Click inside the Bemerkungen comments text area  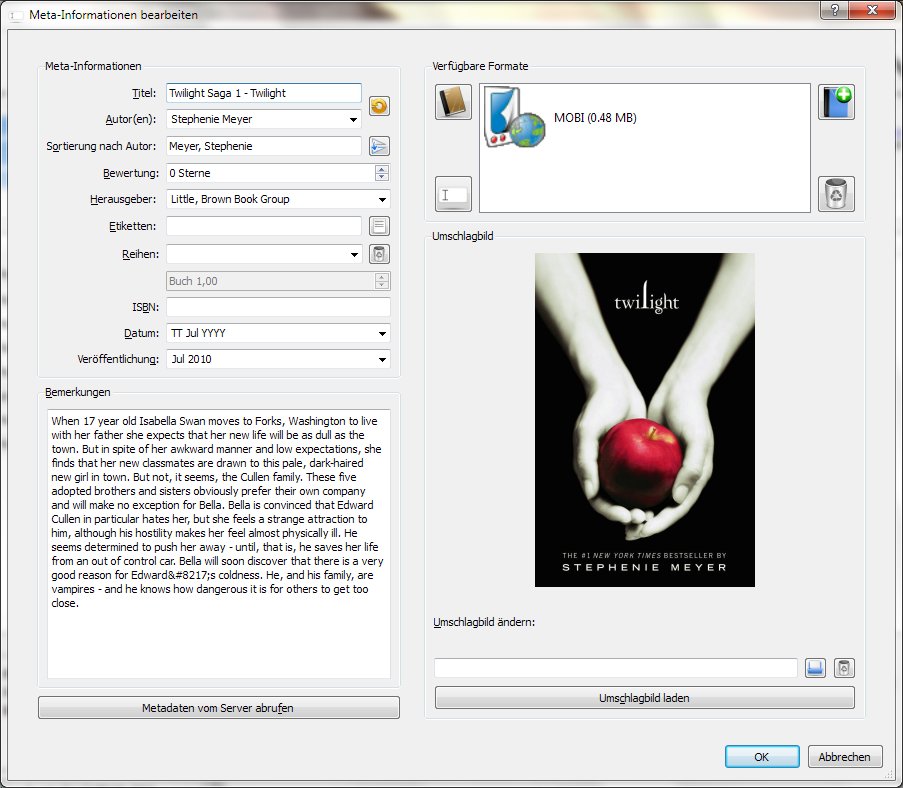219,544
